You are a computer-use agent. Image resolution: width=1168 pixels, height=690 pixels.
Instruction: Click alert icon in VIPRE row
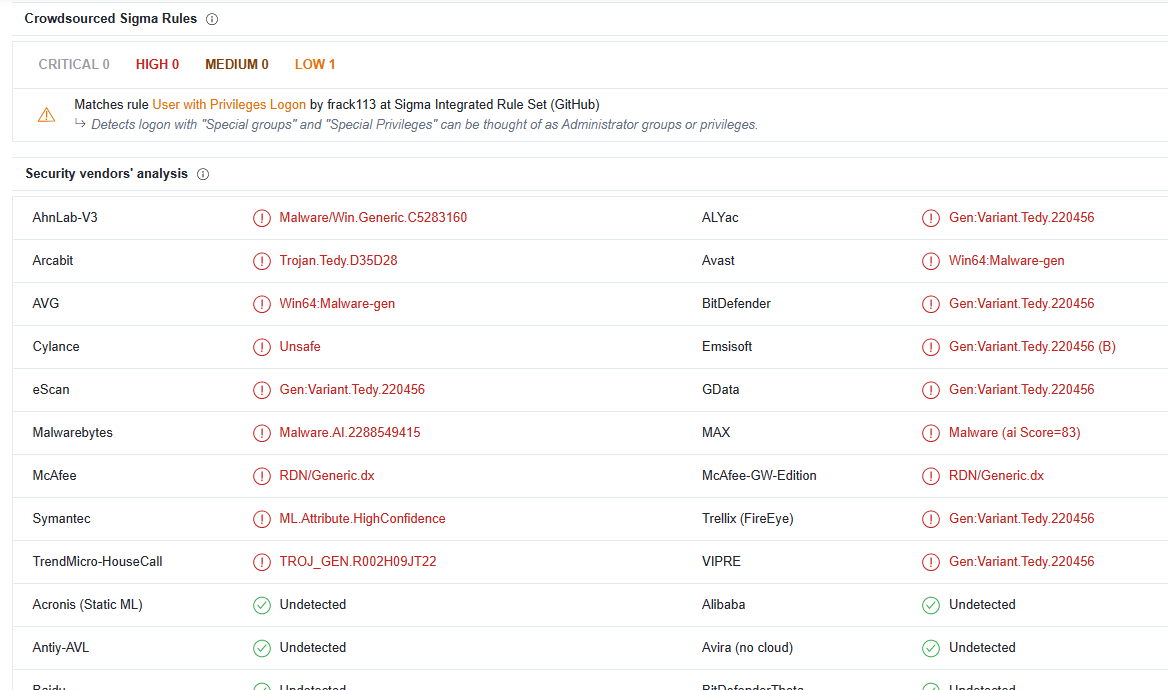(x=931, y=562)
